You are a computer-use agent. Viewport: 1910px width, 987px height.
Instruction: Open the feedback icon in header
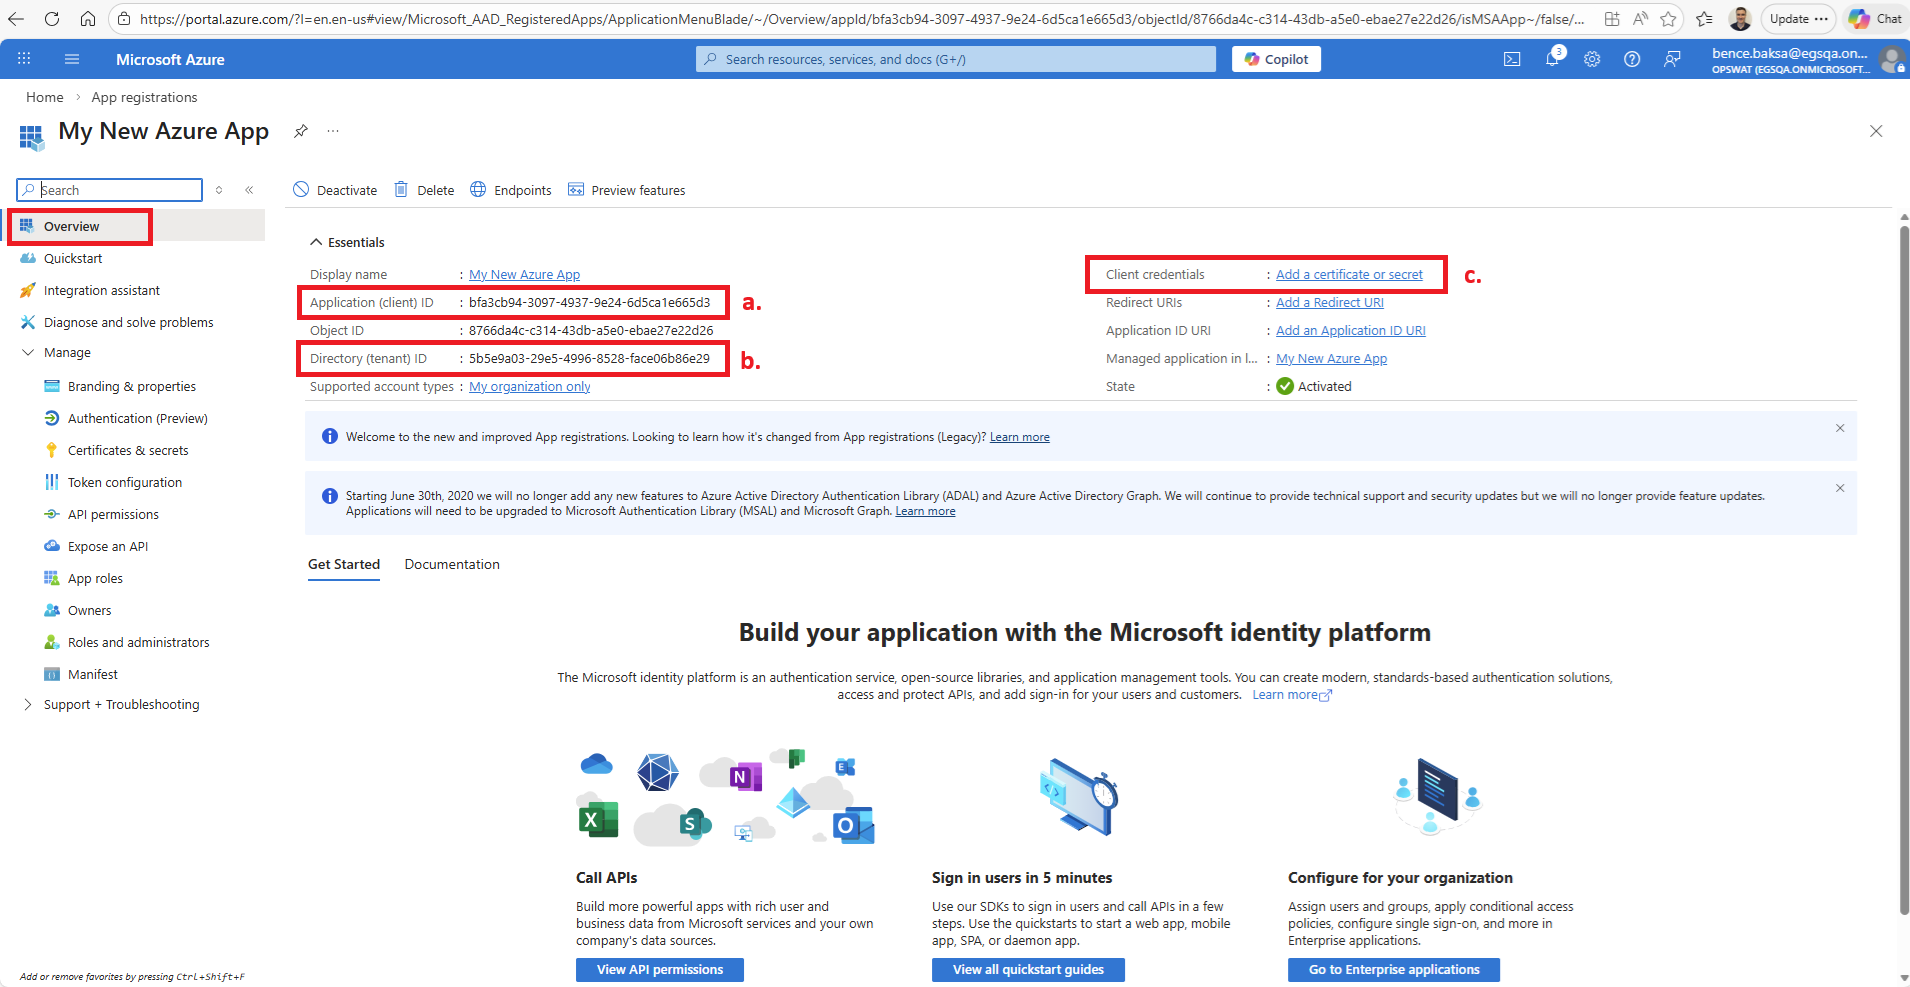[x=1672, y=59]
